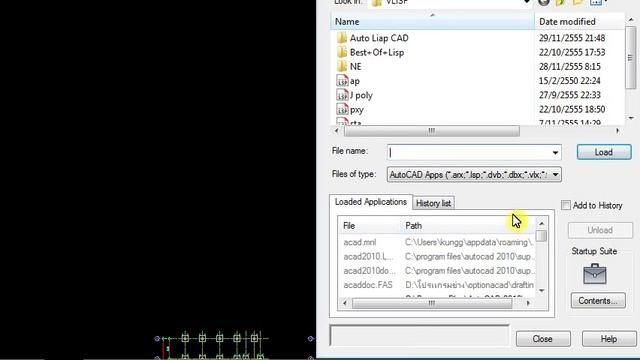Select the acad2010.L... loaded application row
Image resolution: width=640 pixels, height=360 pixels.
click(437, 257)
